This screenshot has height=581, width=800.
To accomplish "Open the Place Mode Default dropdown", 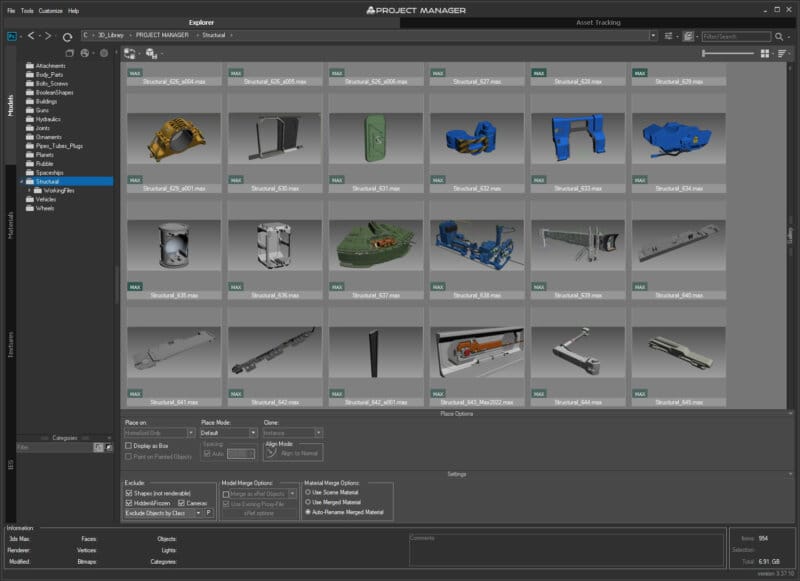I will (228, 433).
